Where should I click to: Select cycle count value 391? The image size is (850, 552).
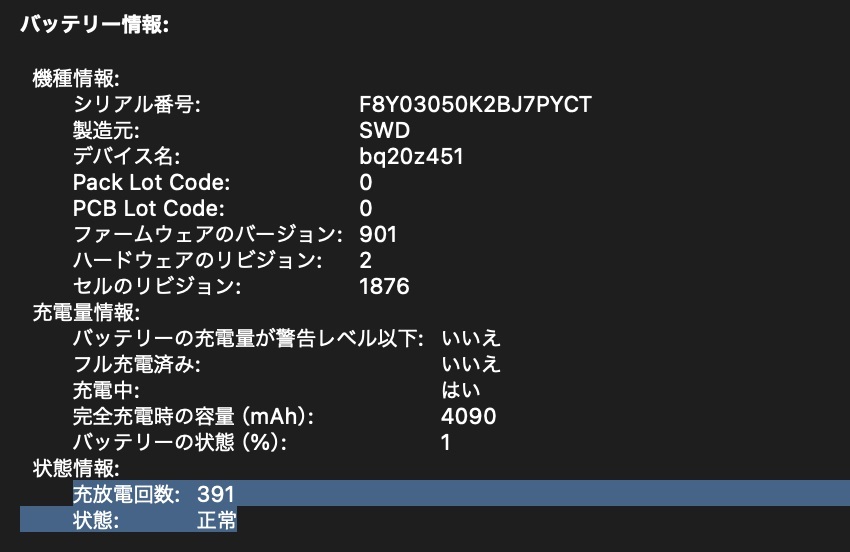216,494
